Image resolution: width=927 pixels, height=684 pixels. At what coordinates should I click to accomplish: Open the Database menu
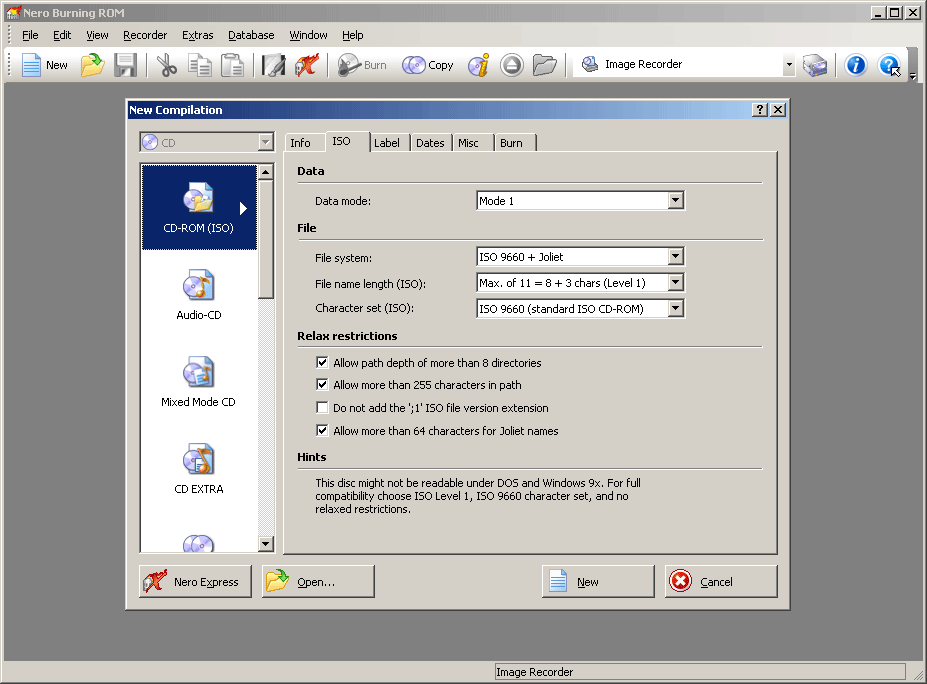251,35
